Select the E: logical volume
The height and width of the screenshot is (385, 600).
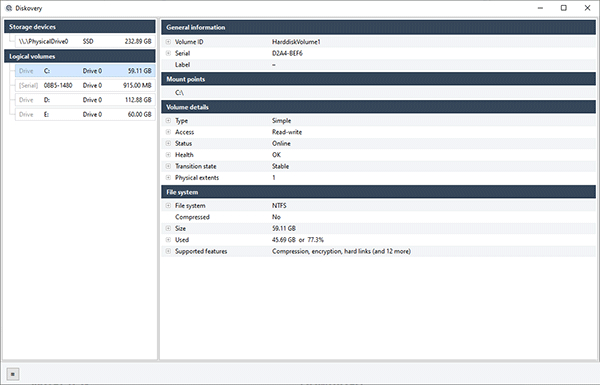point(85,114)
